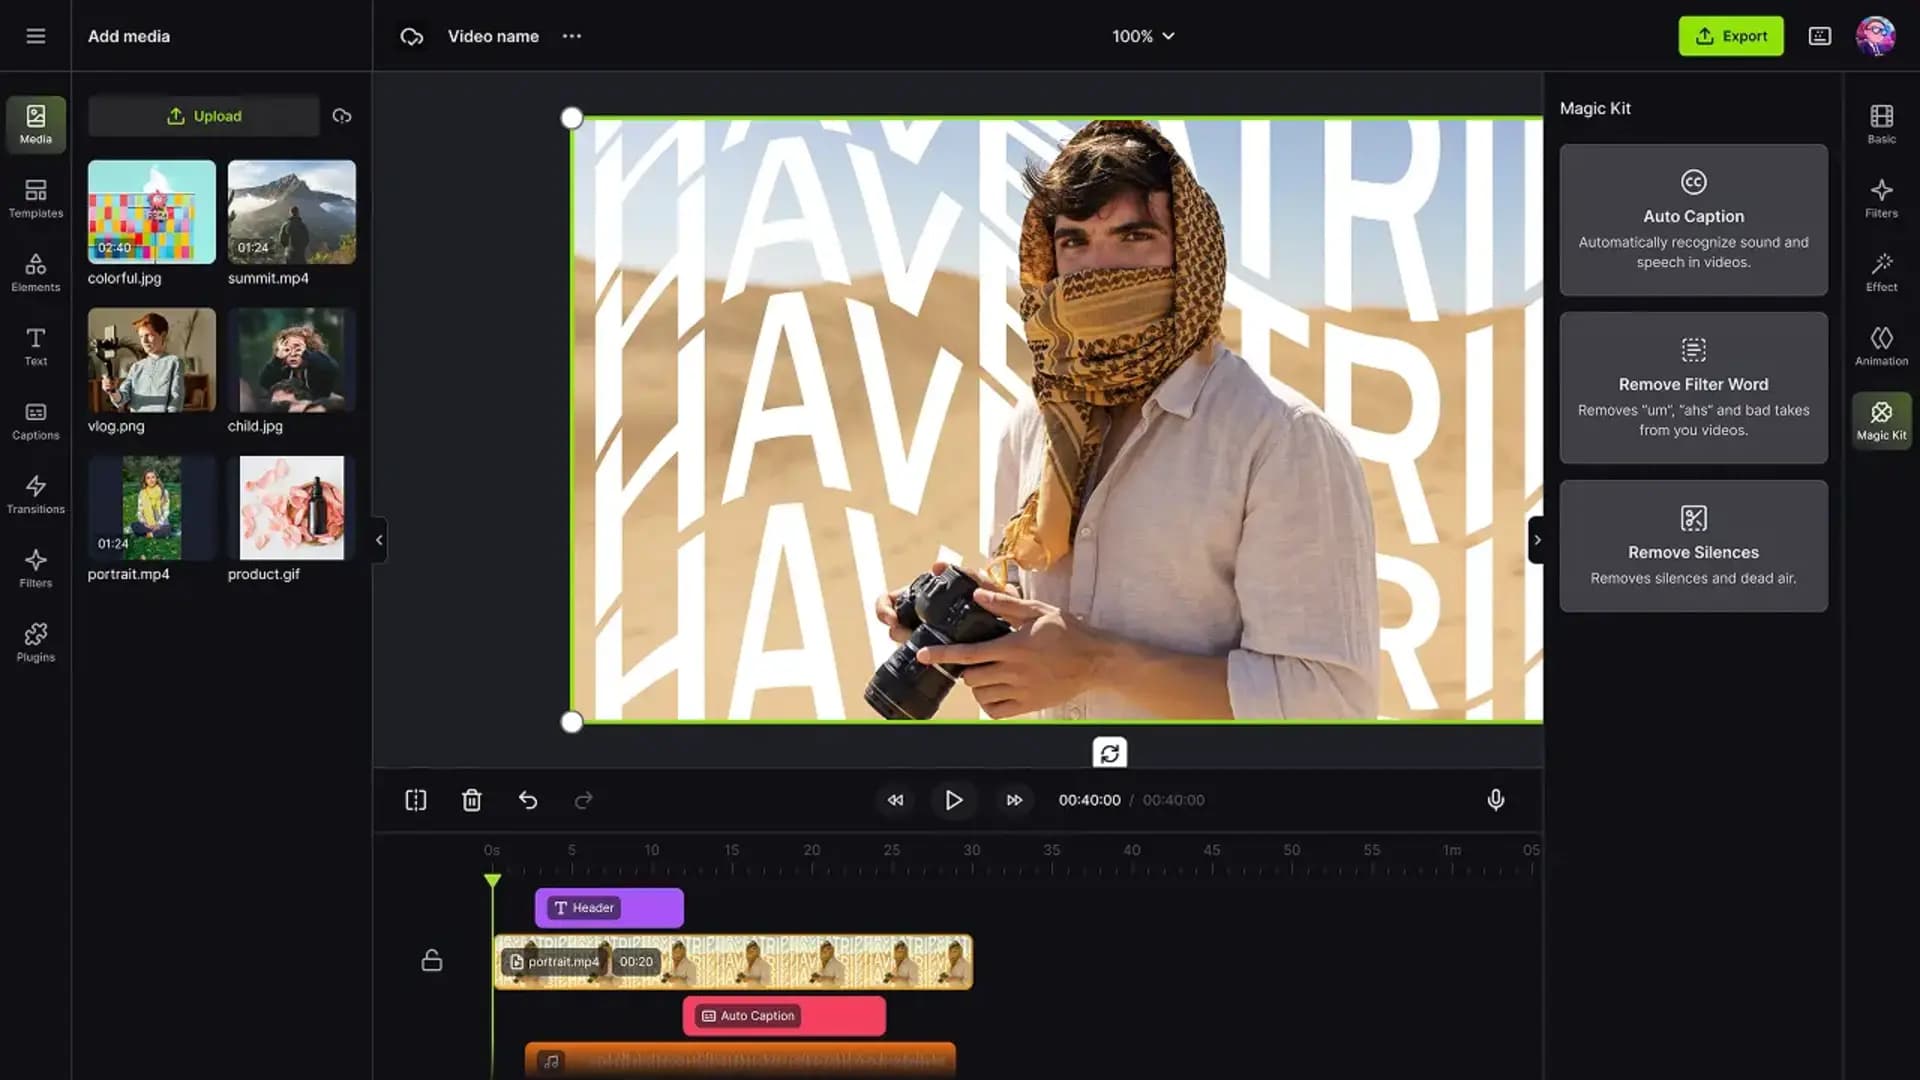Select the Auto Caption timeline clip
1920x1080 pixels.
click(x=784, y=1016)
